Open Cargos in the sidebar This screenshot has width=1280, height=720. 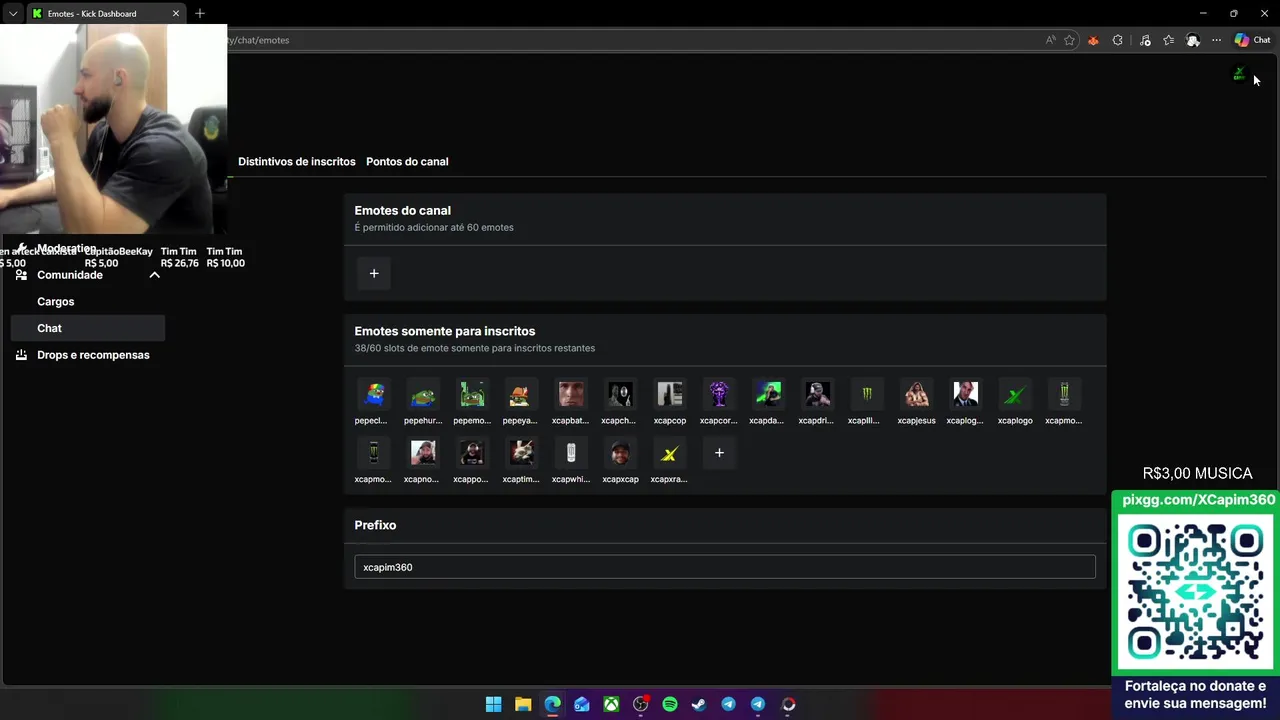coord(56,301)
